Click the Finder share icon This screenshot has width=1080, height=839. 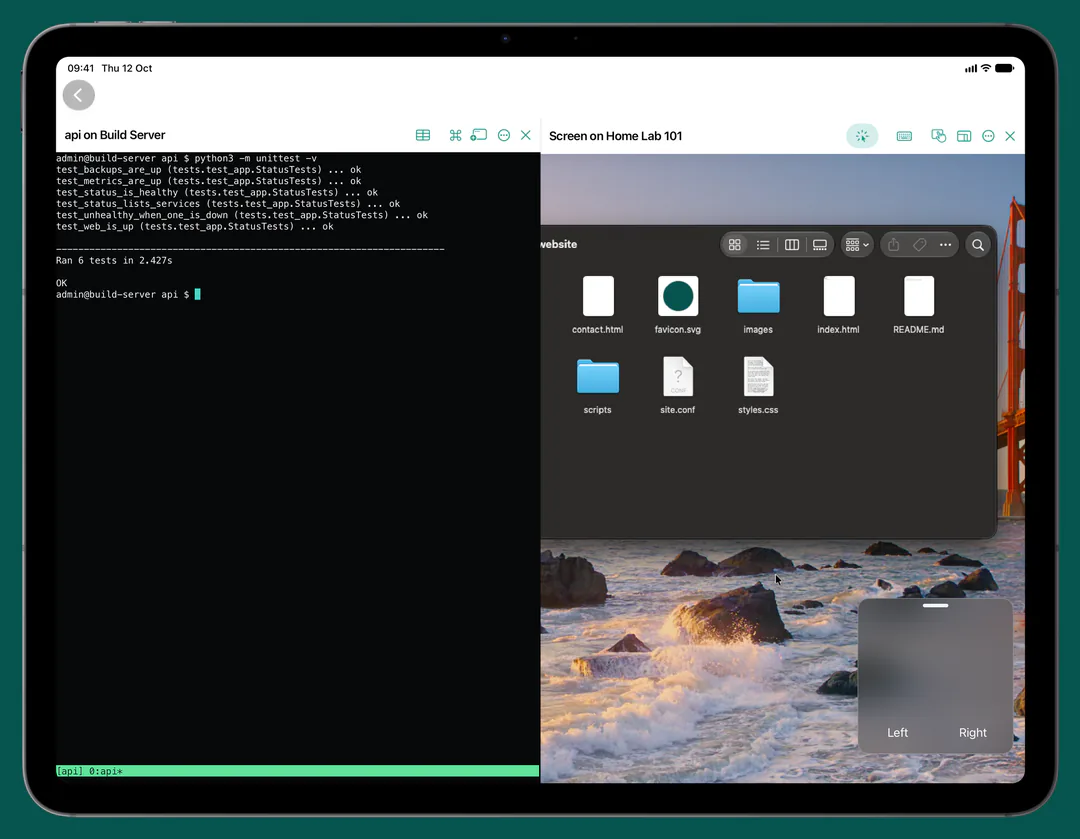[x=893, y=245]
